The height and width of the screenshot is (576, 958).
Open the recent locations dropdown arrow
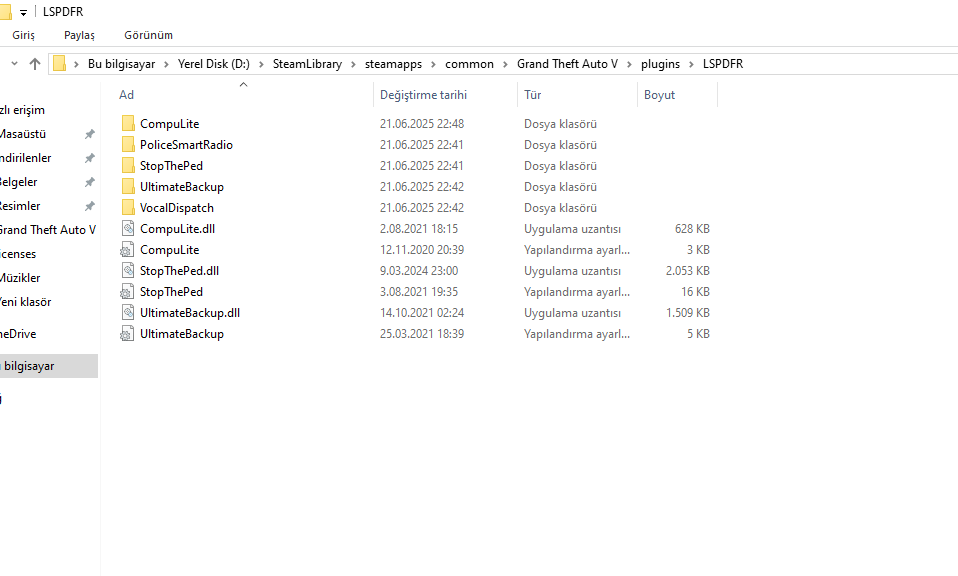(x=15, y=64)
